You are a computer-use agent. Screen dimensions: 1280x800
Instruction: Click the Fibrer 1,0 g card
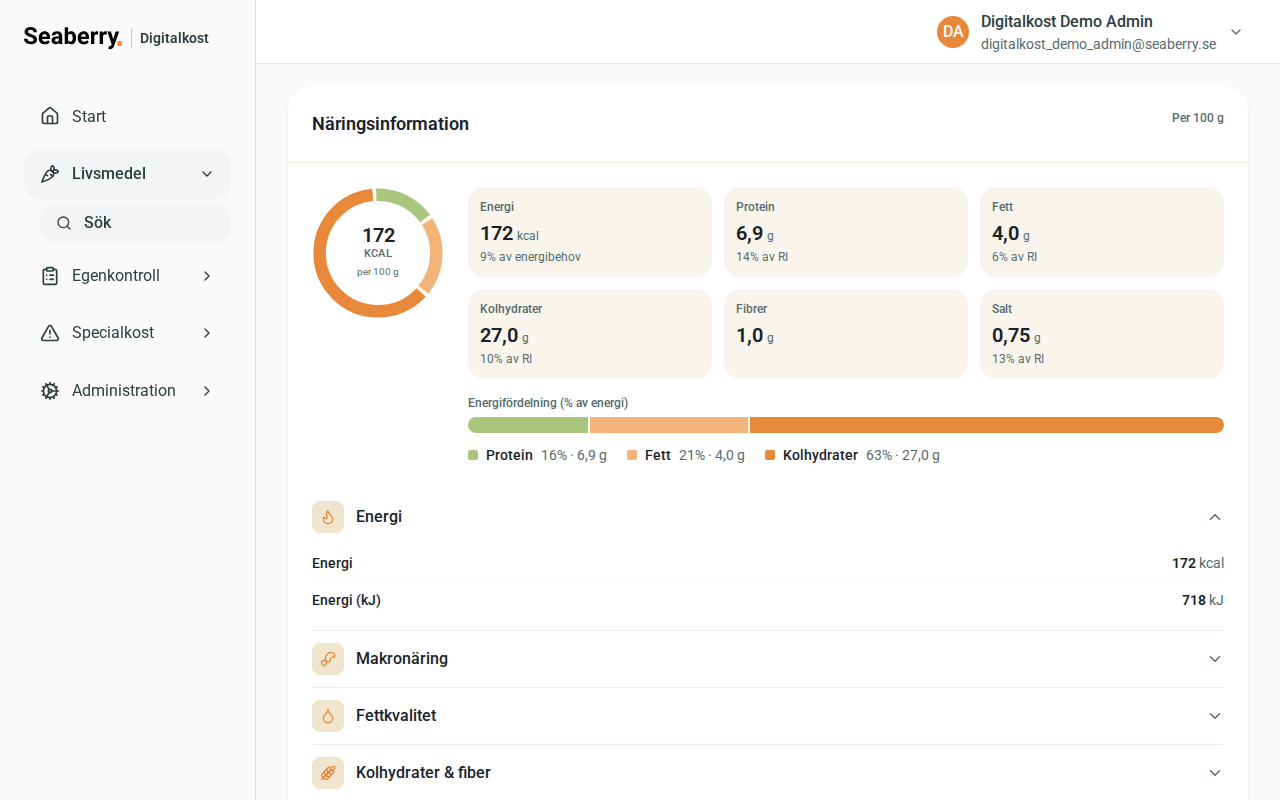click(846, 334)
